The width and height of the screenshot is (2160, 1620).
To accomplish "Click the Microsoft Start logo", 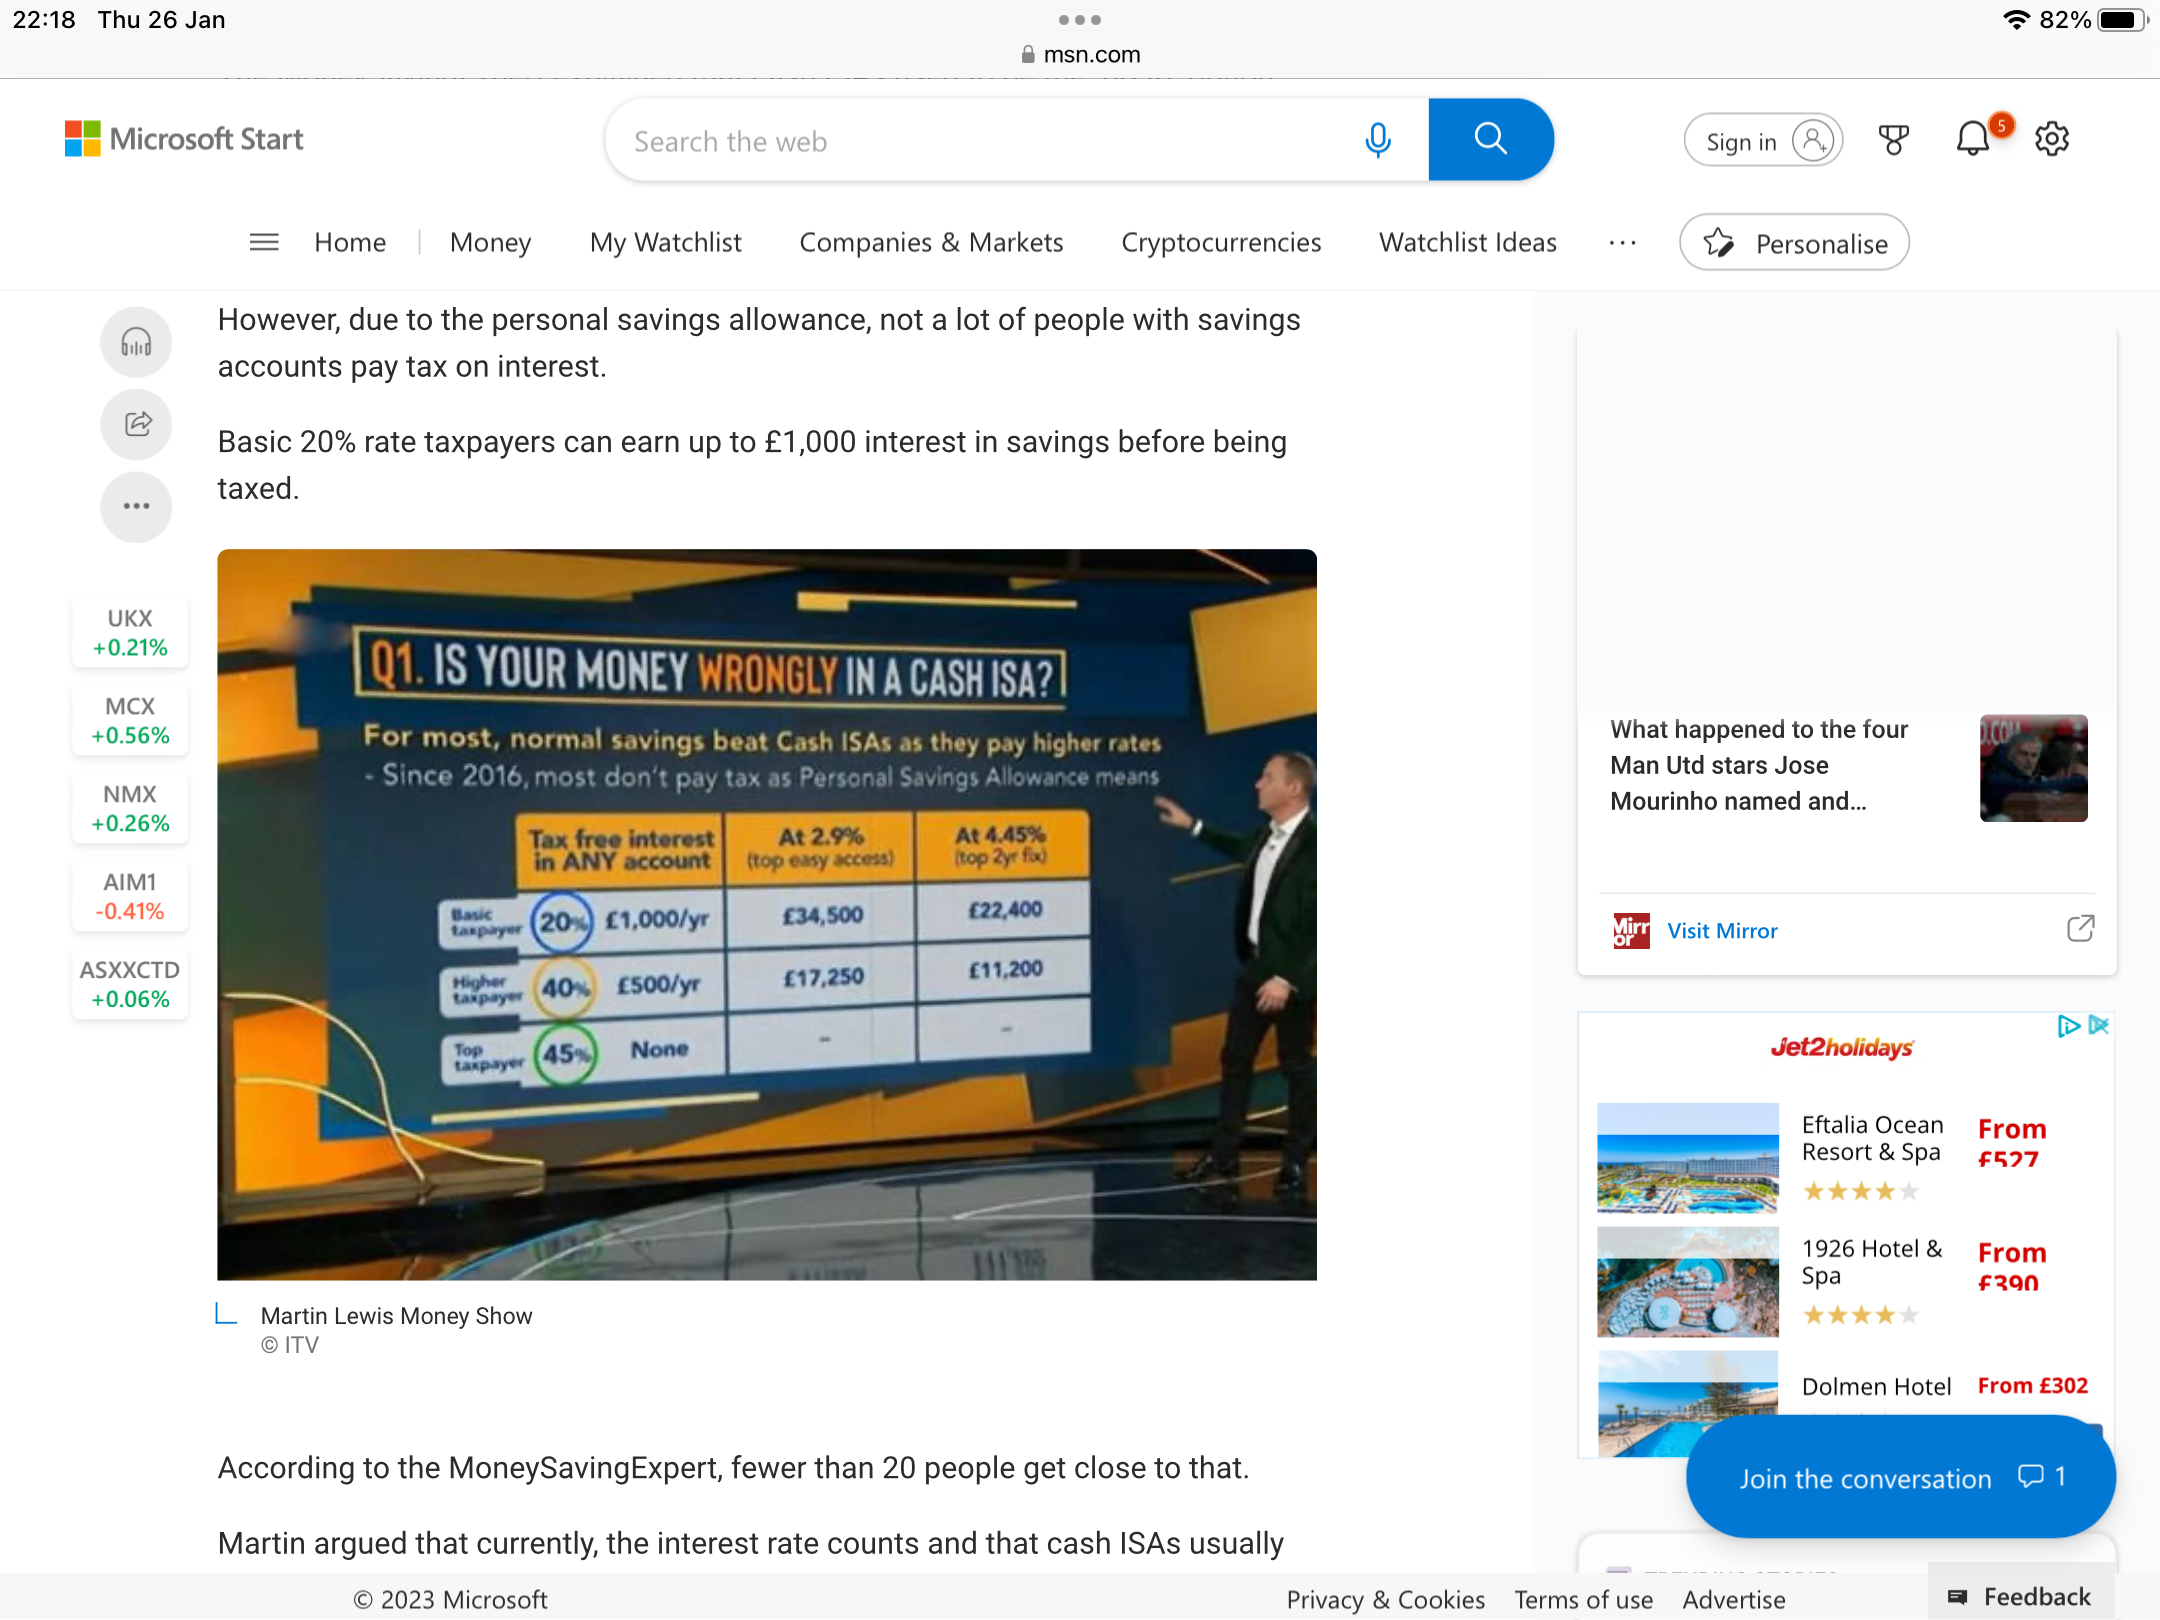I will (184, 139).
